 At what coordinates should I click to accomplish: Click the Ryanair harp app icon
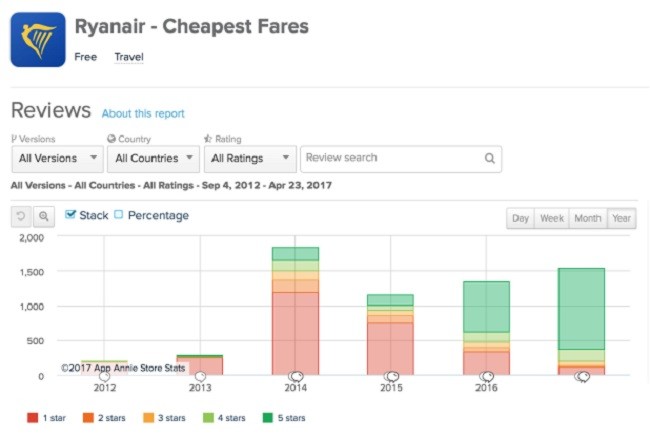(x=38, y=39)
